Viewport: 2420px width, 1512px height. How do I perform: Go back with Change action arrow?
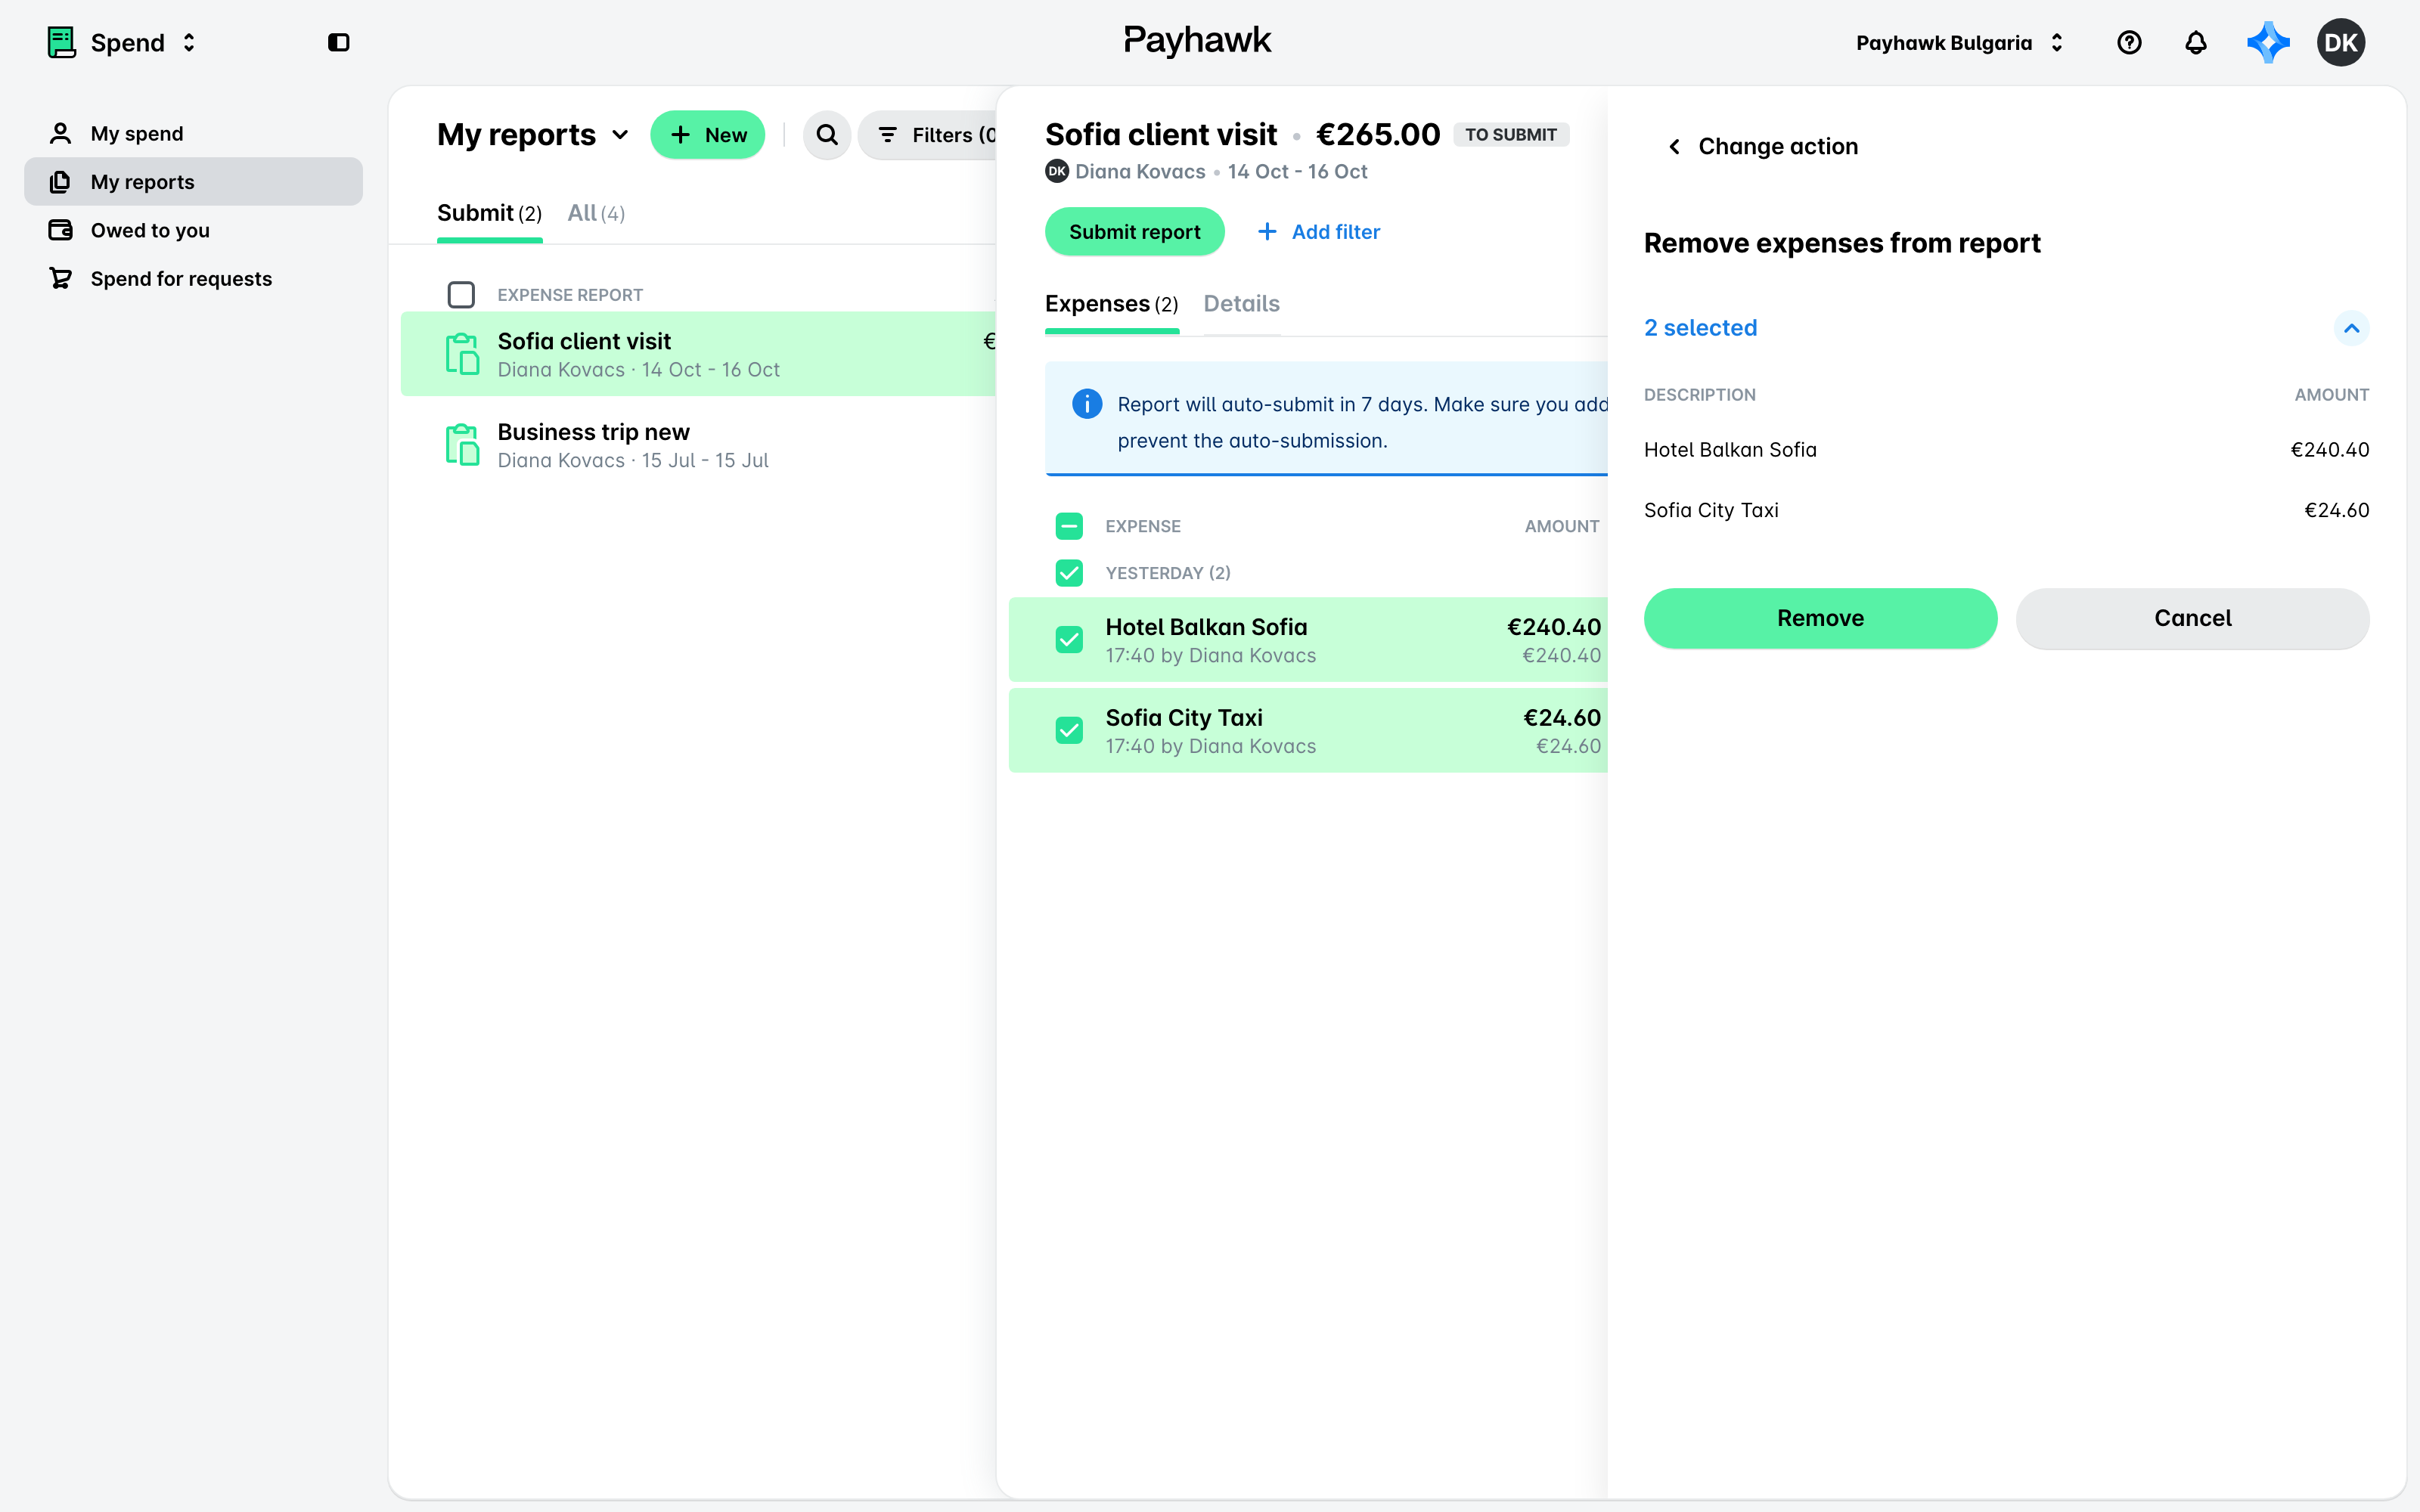point(1674,147)
